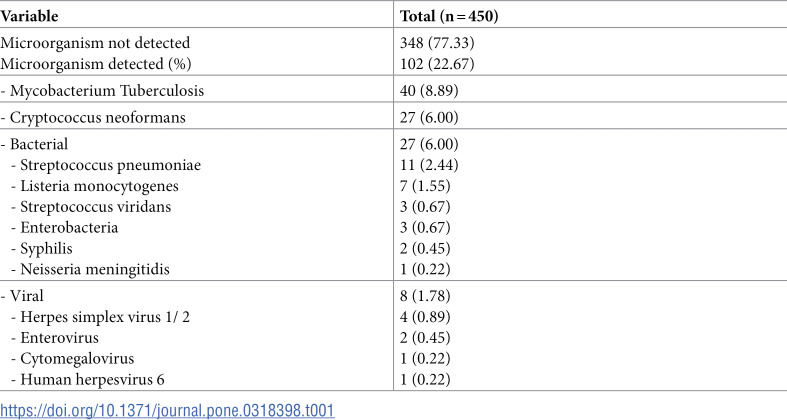Open the journal.pone DOI link
This screenshot has height=420, width=787.
point(167,410)
